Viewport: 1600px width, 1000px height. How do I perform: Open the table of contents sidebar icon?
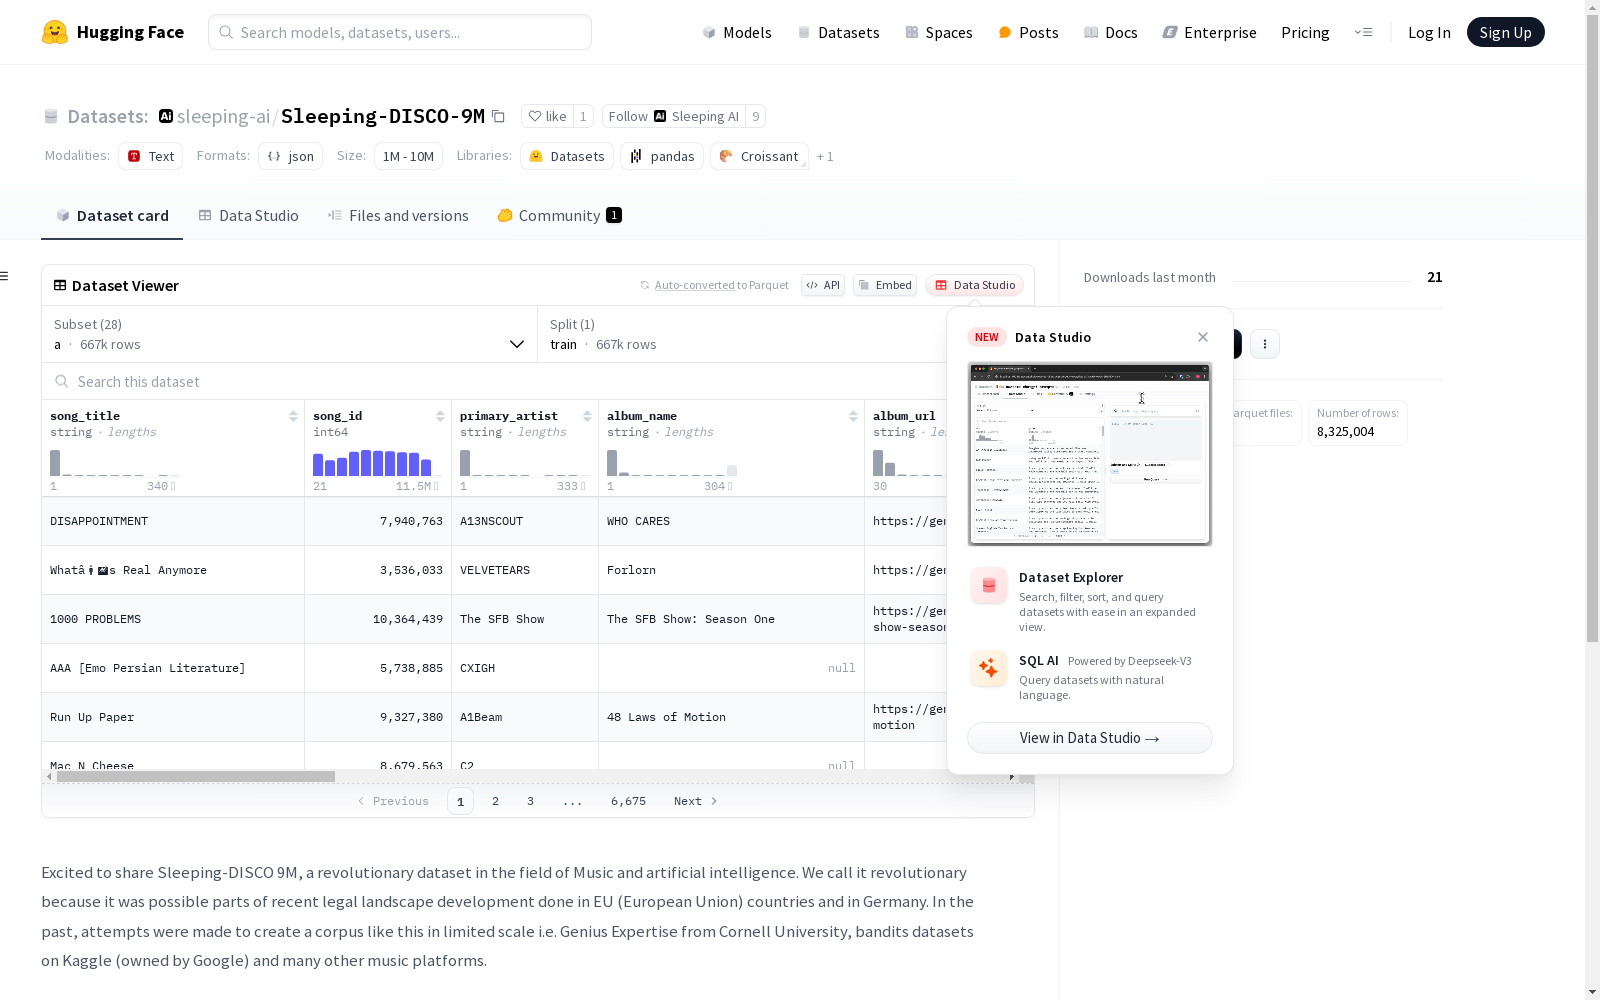point(5,276)
